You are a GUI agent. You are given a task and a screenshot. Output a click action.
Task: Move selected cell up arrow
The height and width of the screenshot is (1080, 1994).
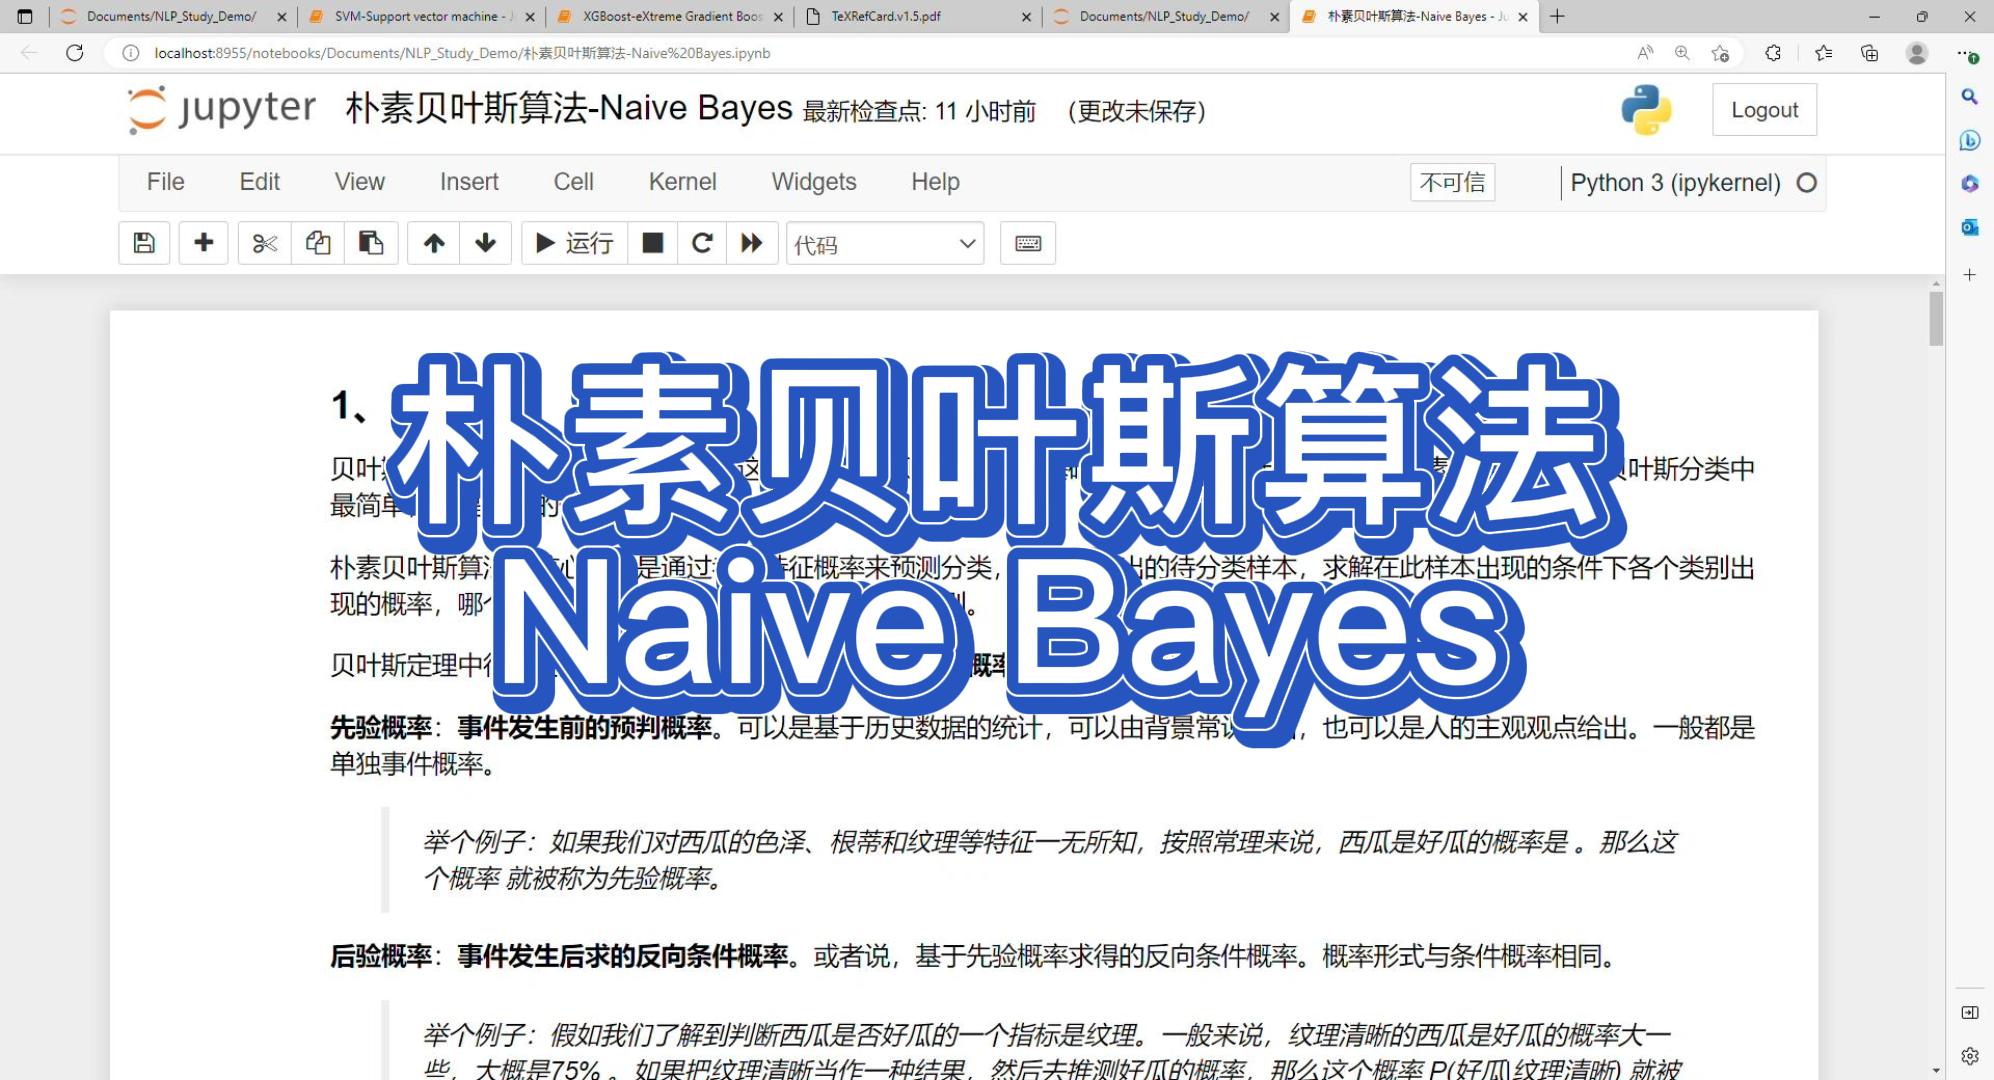point(434,243)
